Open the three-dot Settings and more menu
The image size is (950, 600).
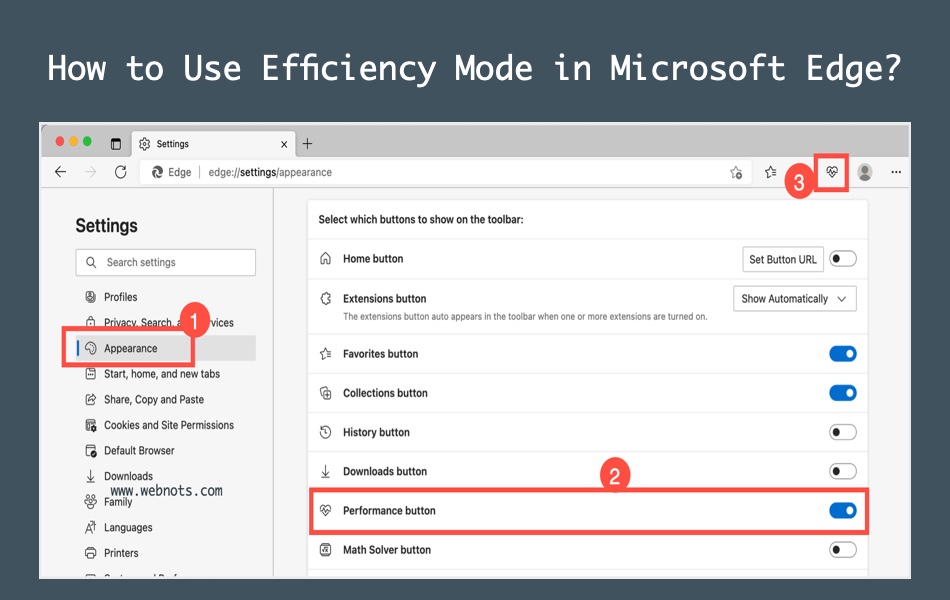click(896, 172)
